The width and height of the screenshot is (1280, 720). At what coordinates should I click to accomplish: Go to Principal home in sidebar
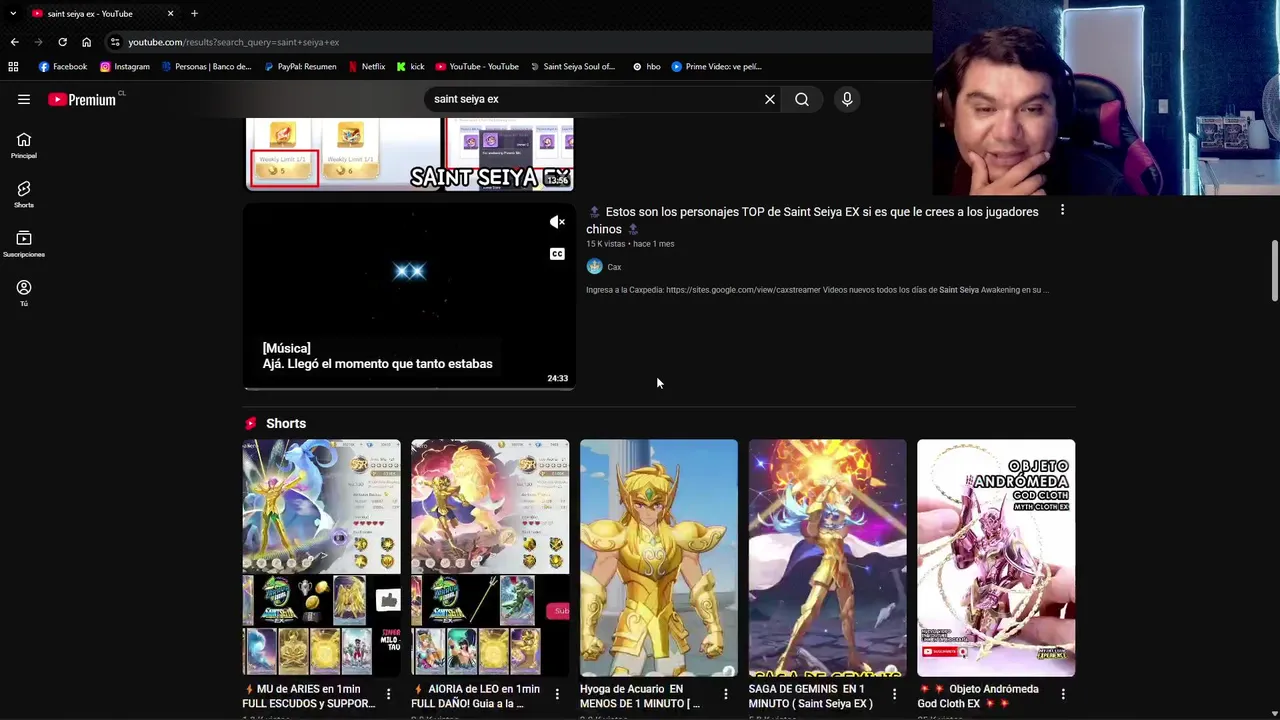24,145
